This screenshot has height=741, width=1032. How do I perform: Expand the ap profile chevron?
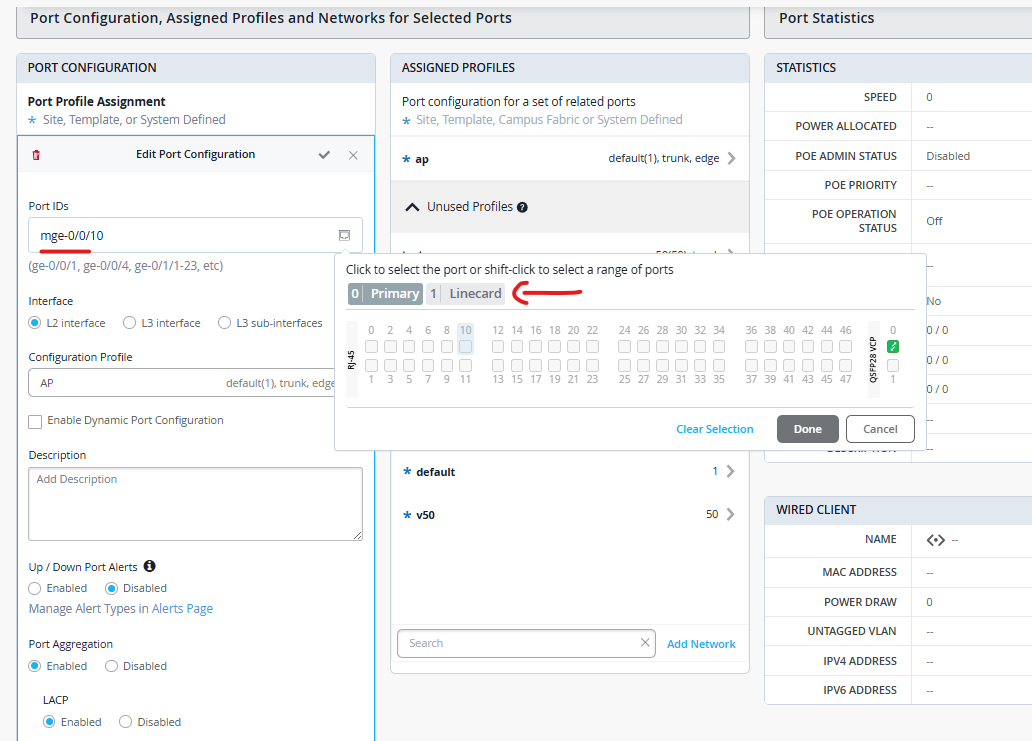(x=731, y=159)
